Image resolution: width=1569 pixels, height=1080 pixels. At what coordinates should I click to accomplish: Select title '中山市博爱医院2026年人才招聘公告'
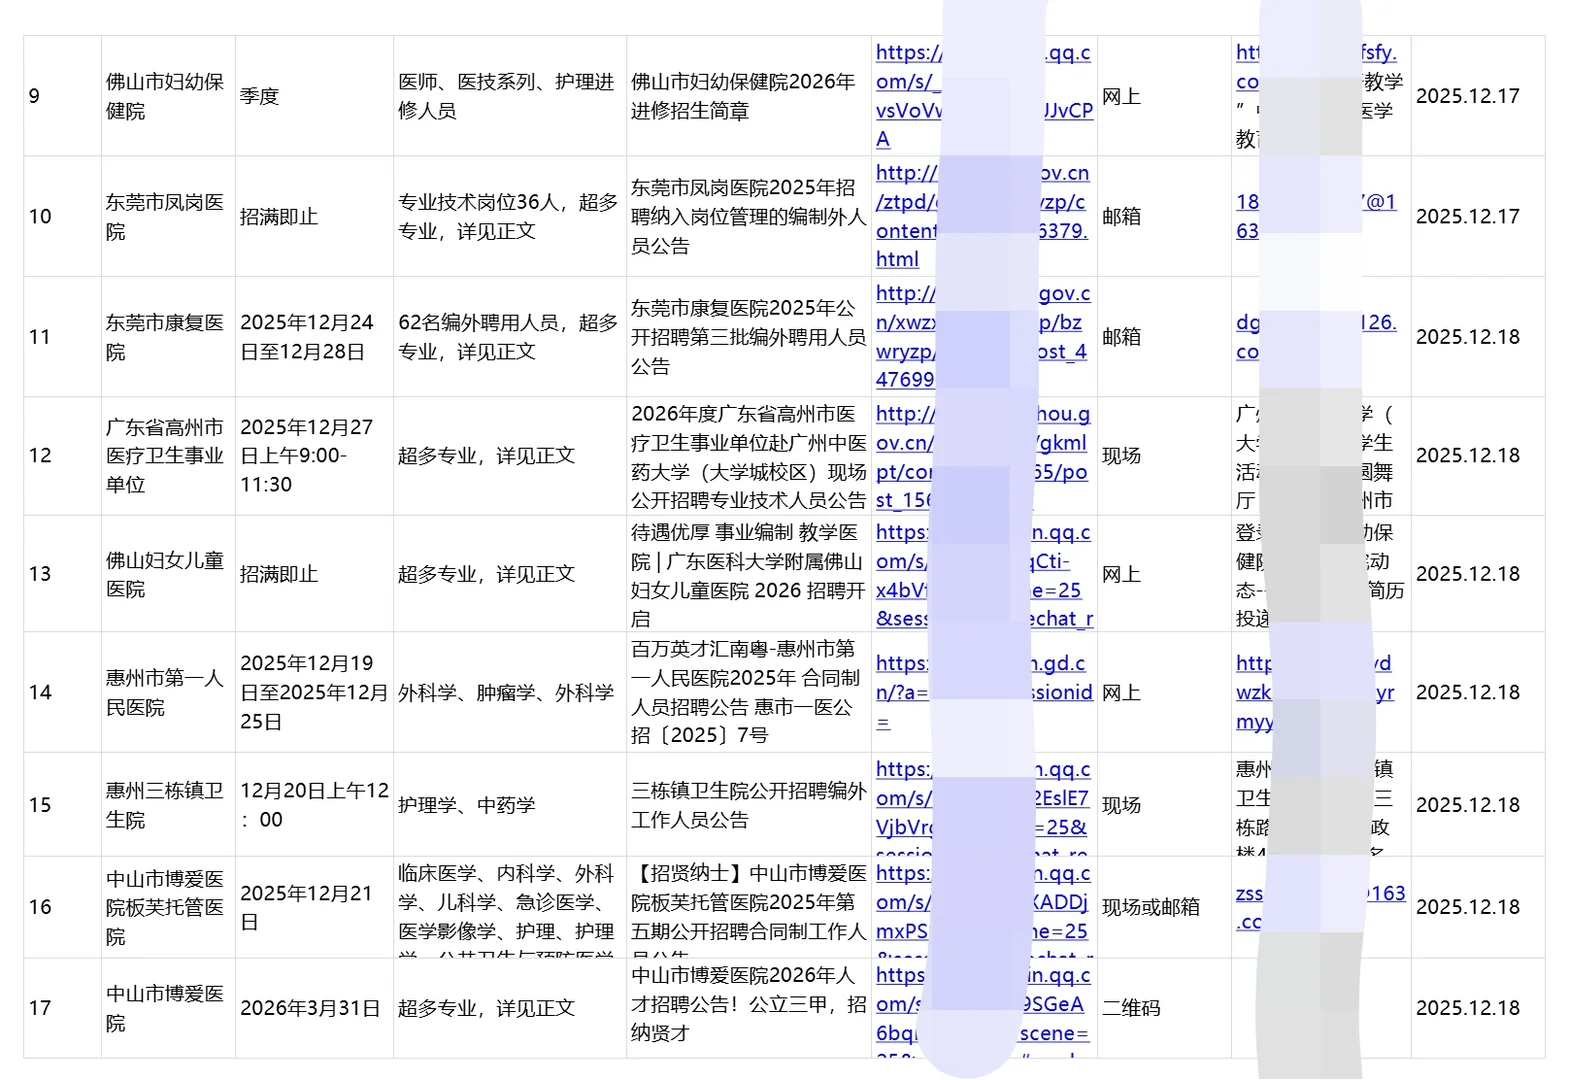click(x=748, y=1008)
